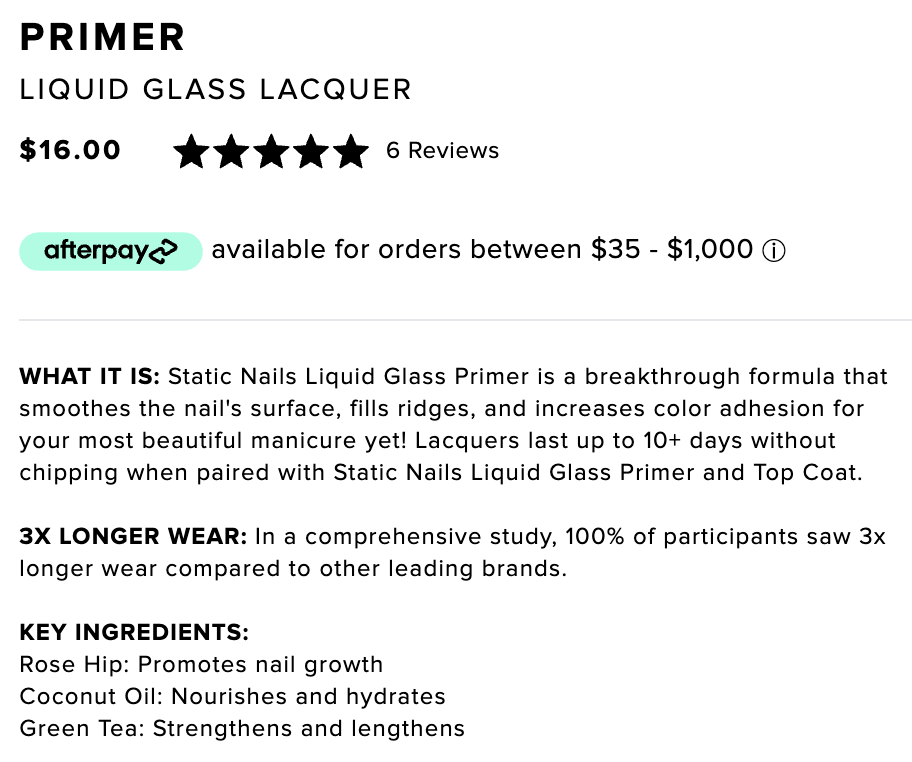Click the KEY INGREDIENTS heading
Screen dimensions: 912x762
(x=134, y=632)
